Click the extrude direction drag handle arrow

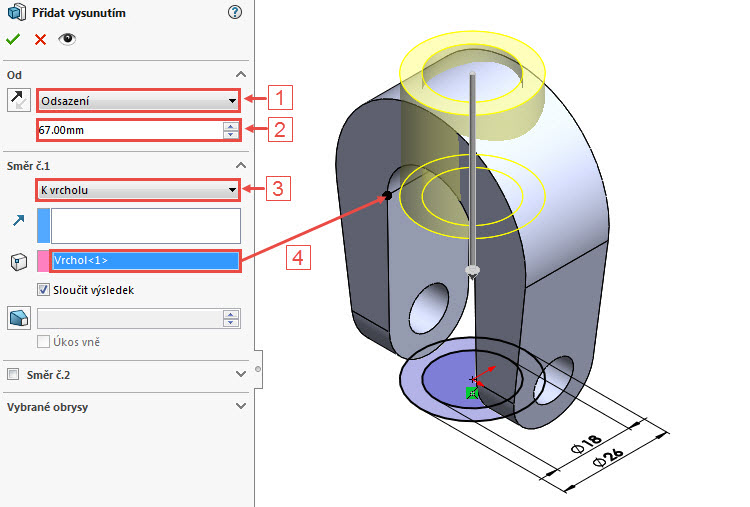tap(472, 273)
